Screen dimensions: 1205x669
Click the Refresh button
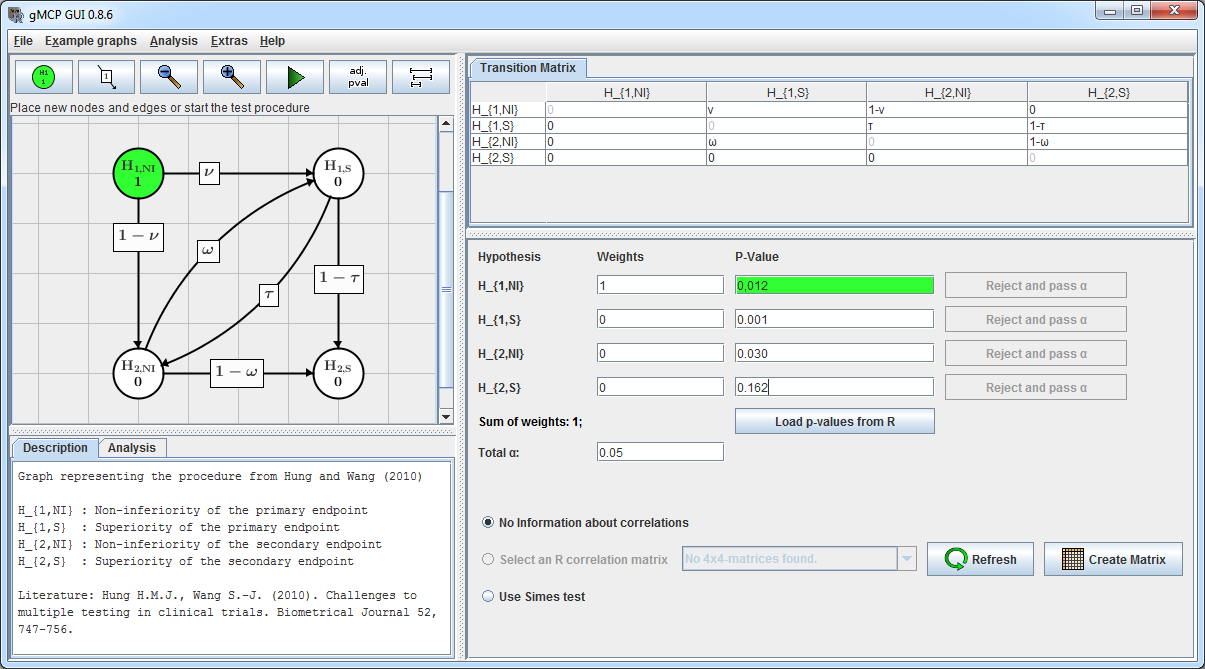tap(980, 559)
